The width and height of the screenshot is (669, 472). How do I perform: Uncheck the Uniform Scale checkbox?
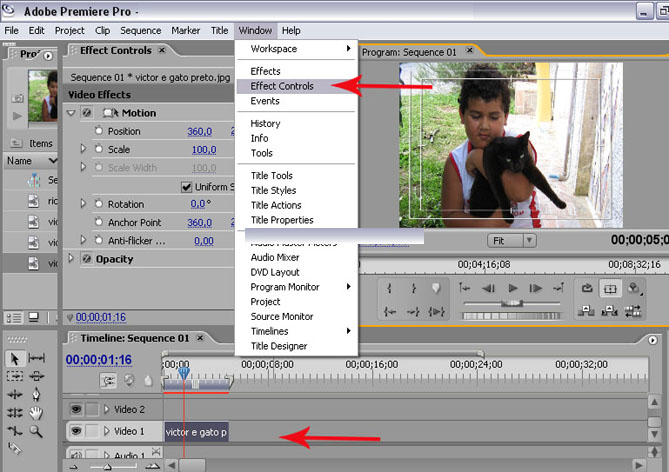tap(186, 187)
